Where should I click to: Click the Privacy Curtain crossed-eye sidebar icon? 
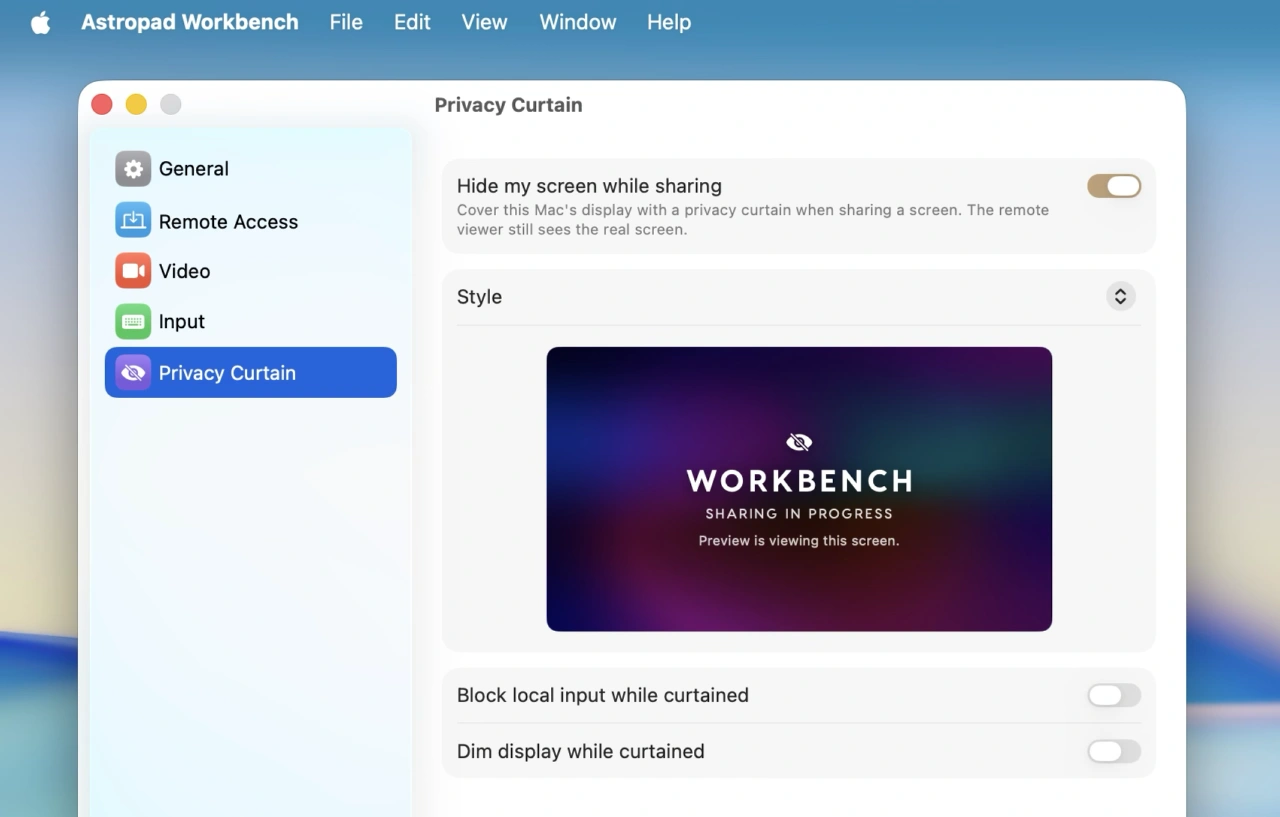point(133,373)
